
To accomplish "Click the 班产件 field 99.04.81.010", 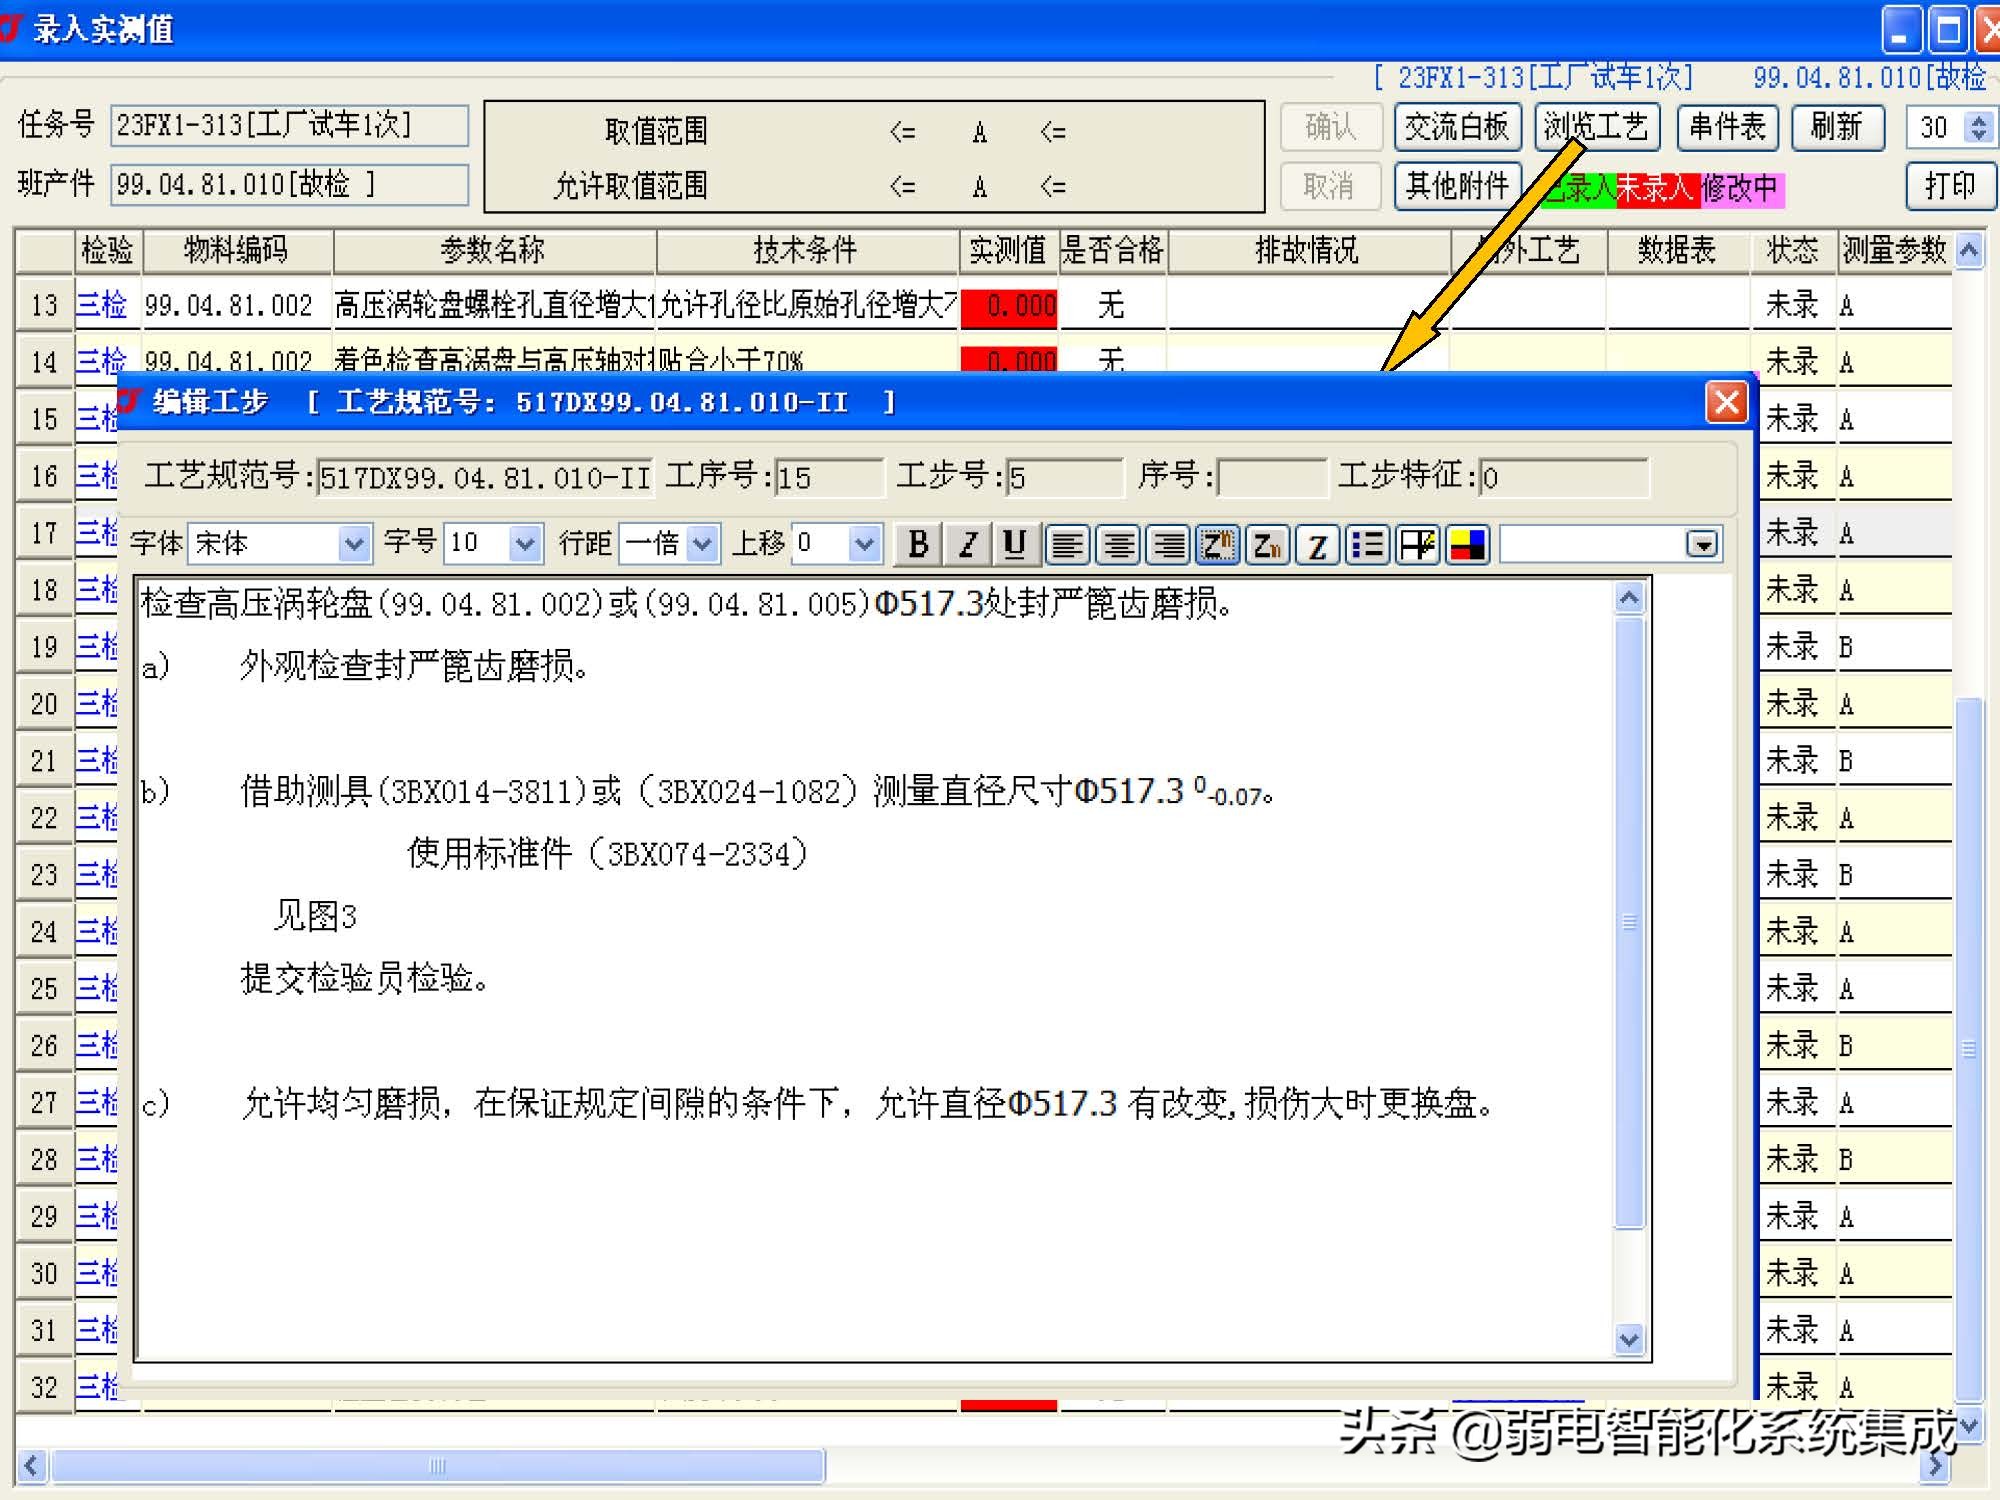I will click(x=289, y=185).
